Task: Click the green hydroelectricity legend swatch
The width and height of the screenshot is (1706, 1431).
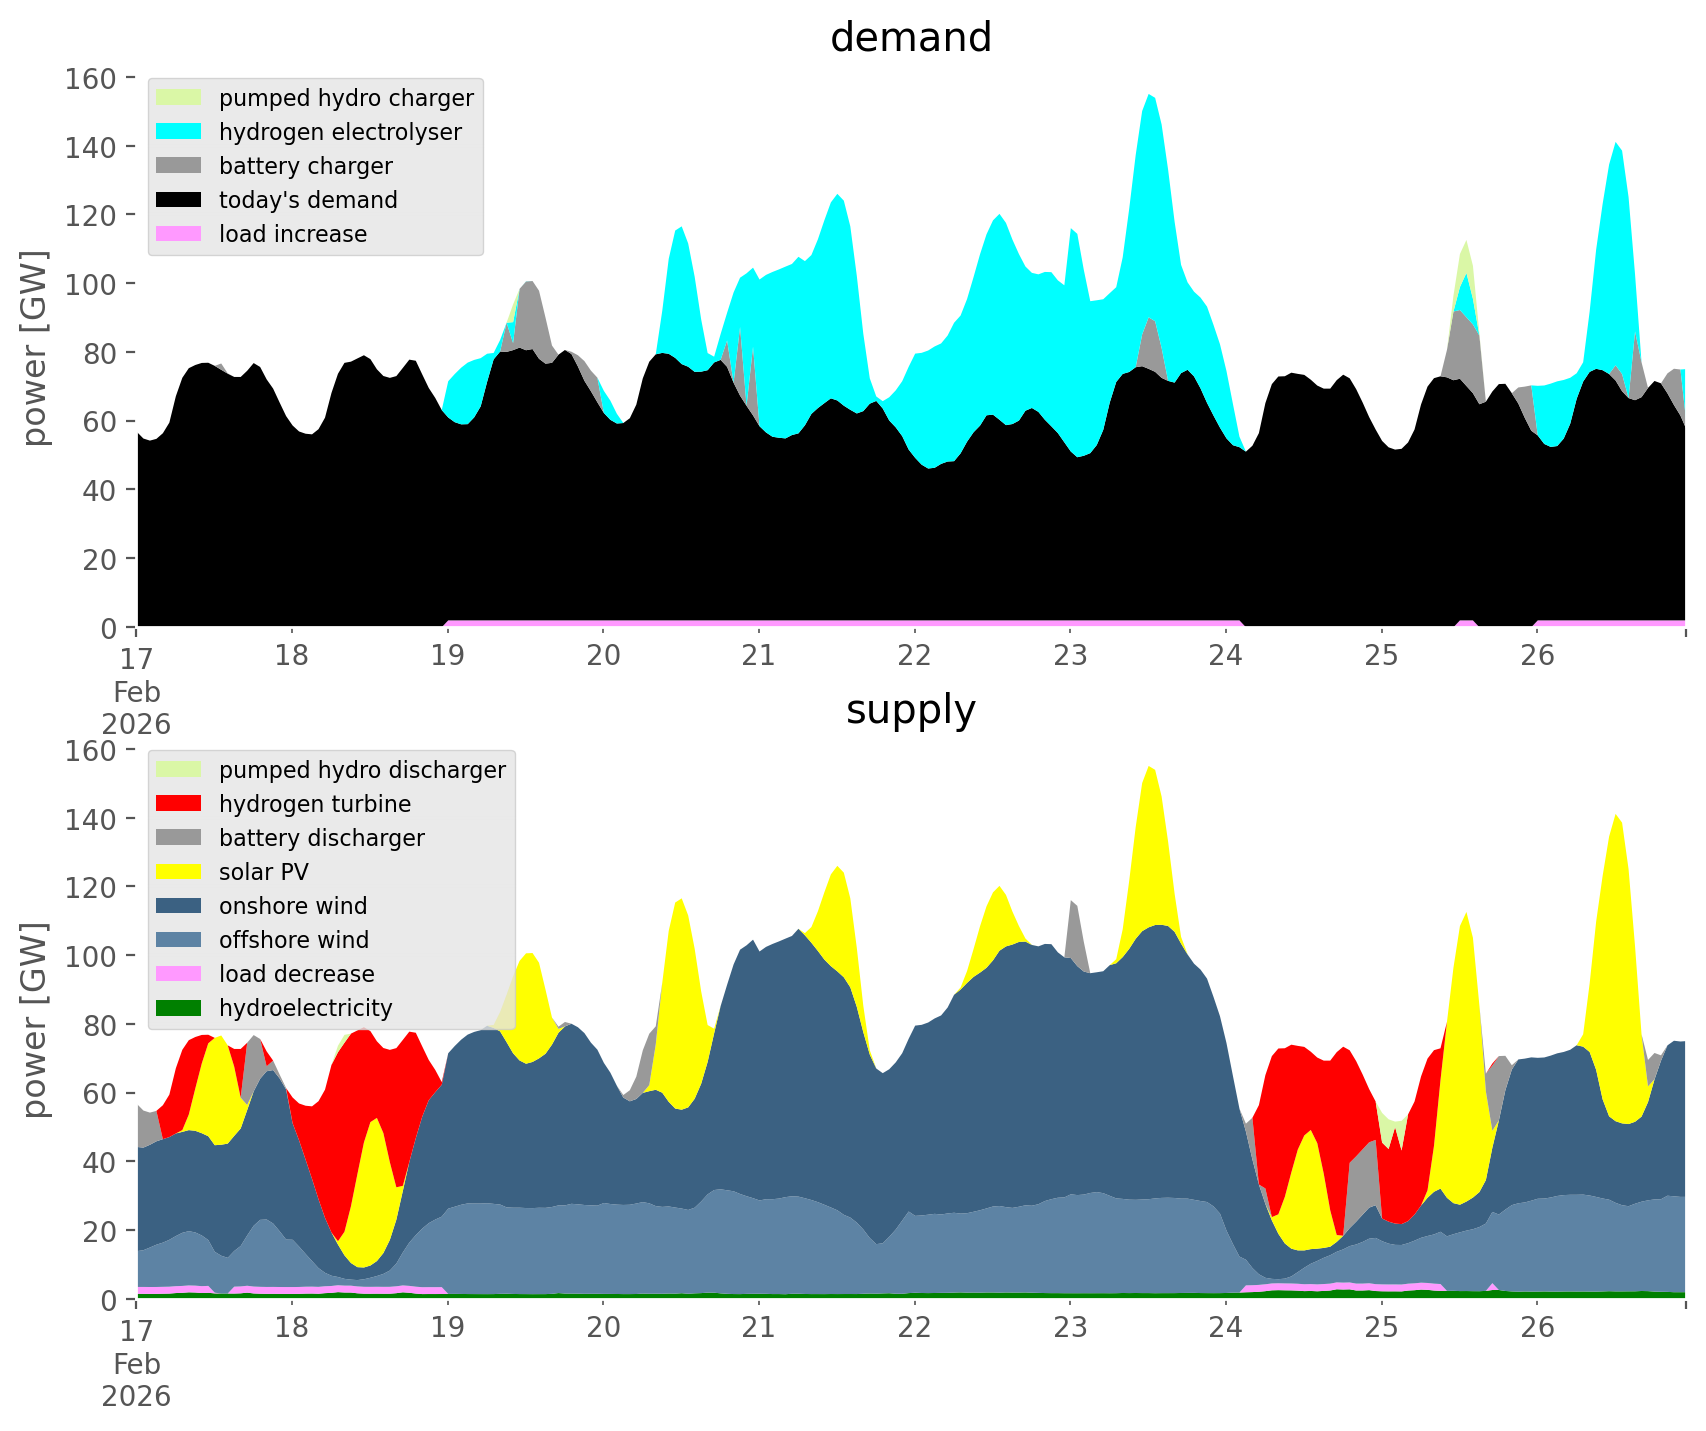Action: coord(180,1008)
